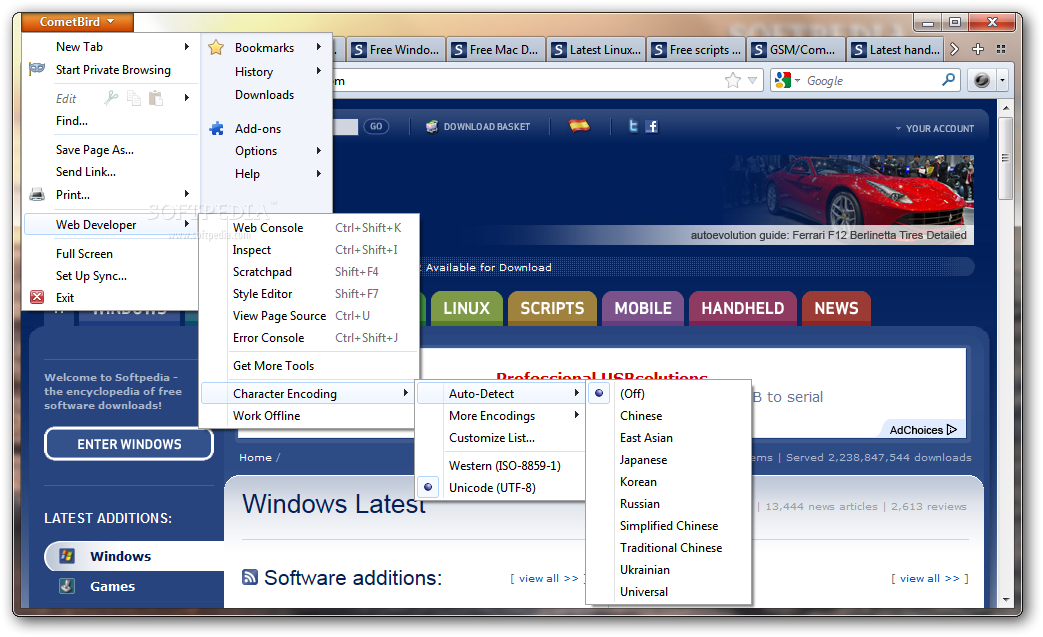Viewport: 1043px width, 637px height.
Task: Select Japanese auto-detect option
Action: (669, 459)
